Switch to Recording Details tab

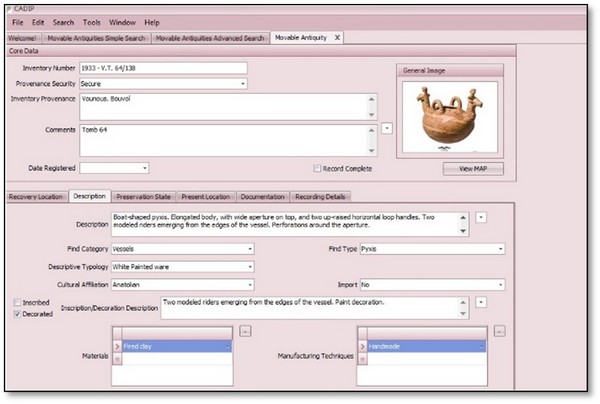pyautogui.click(x=320, y=197)
